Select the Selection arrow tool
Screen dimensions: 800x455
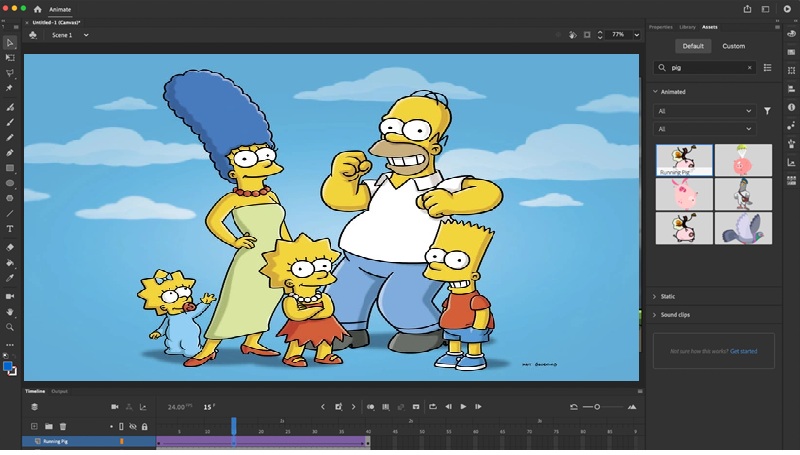click(x=10, y=42)
